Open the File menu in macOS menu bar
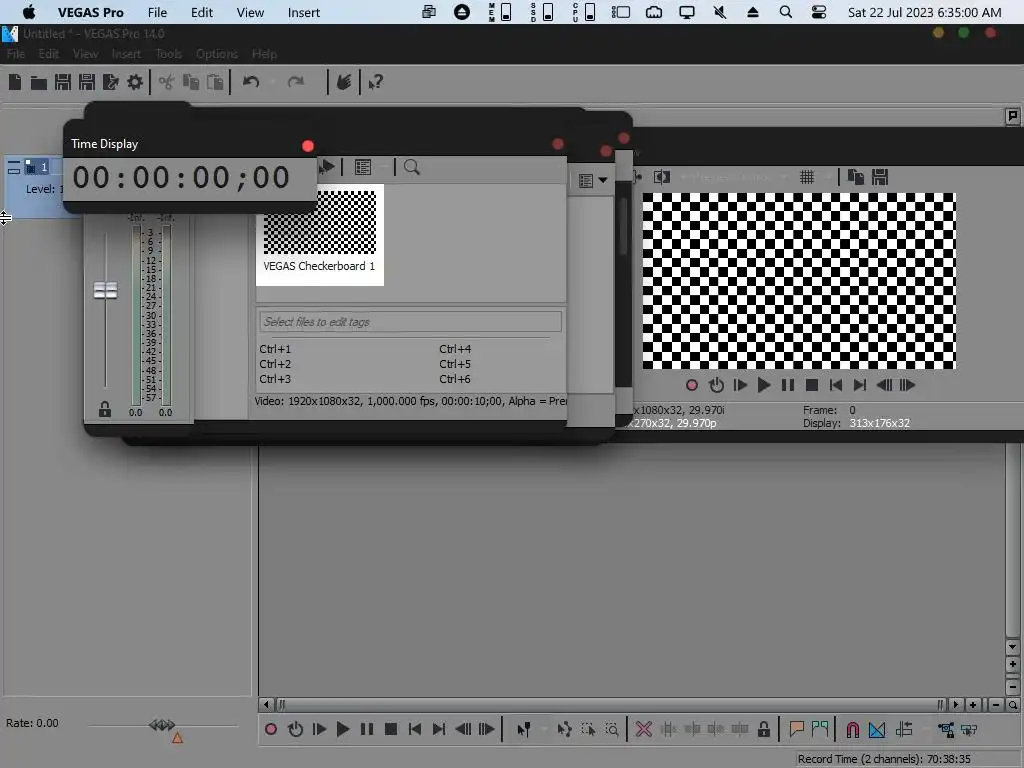Screen dimensions: 1024x768 click(157, 12)
